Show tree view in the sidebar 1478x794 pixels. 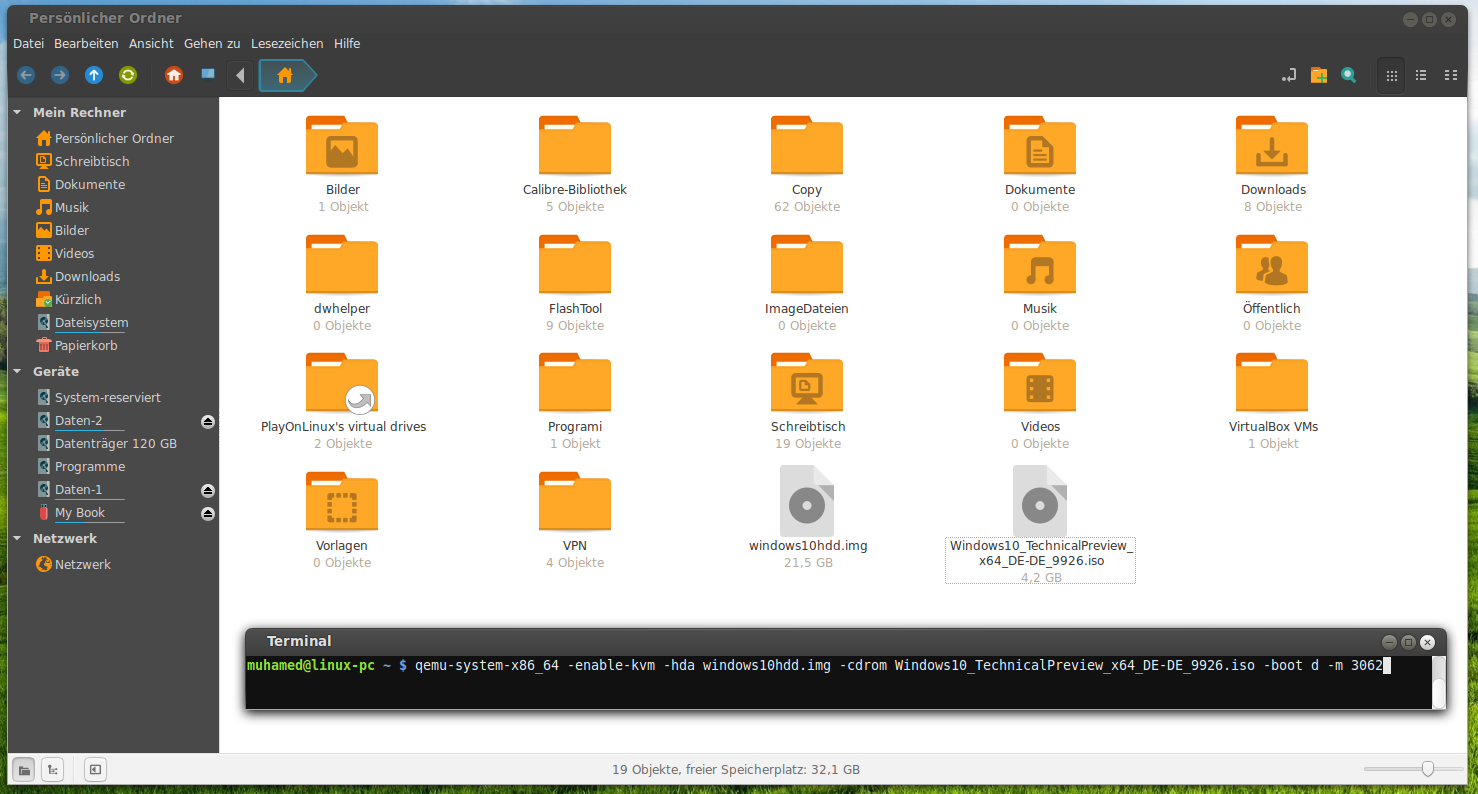pos(53,769)
